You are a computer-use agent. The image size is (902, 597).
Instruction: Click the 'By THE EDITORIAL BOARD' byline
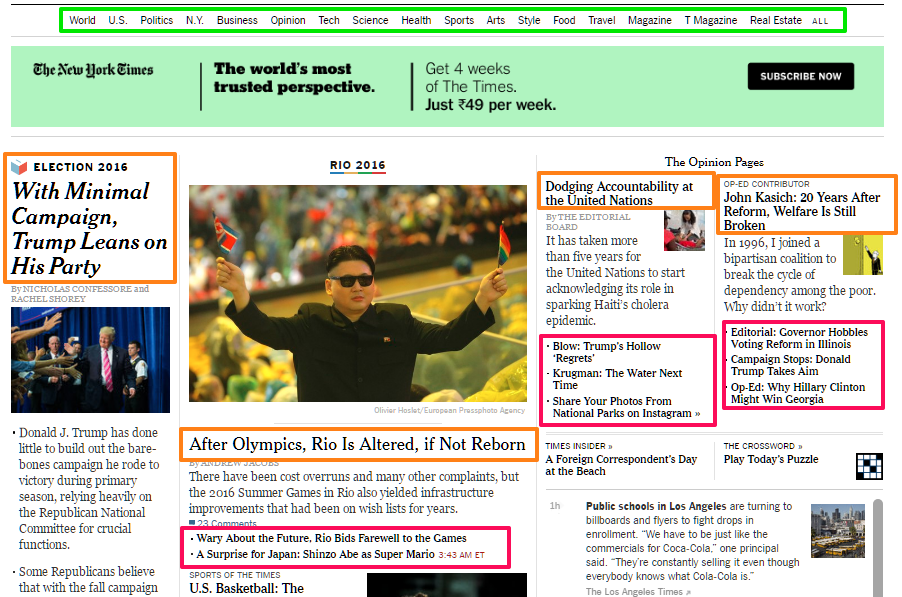(588, 221)
